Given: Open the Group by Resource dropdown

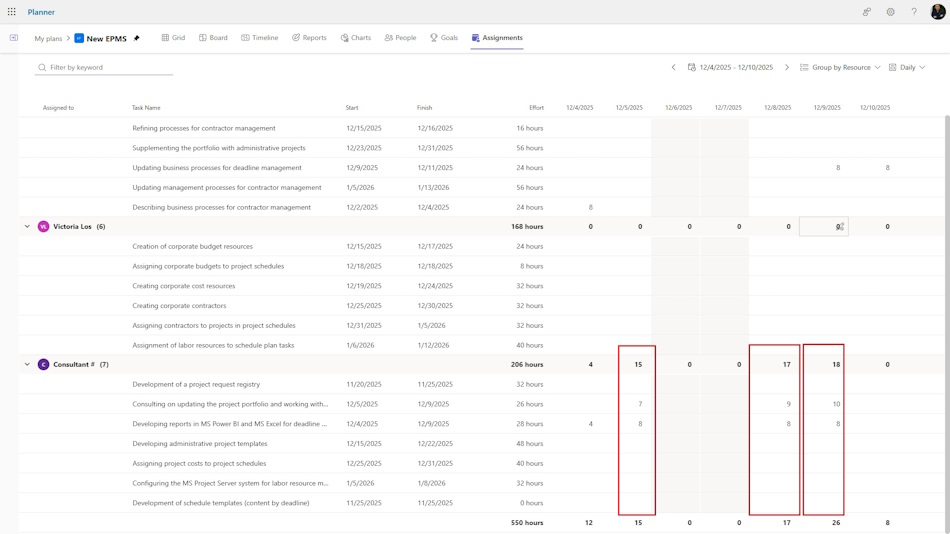Looking at the screenshot, I should pyautogui.click(x=840, y=67).
